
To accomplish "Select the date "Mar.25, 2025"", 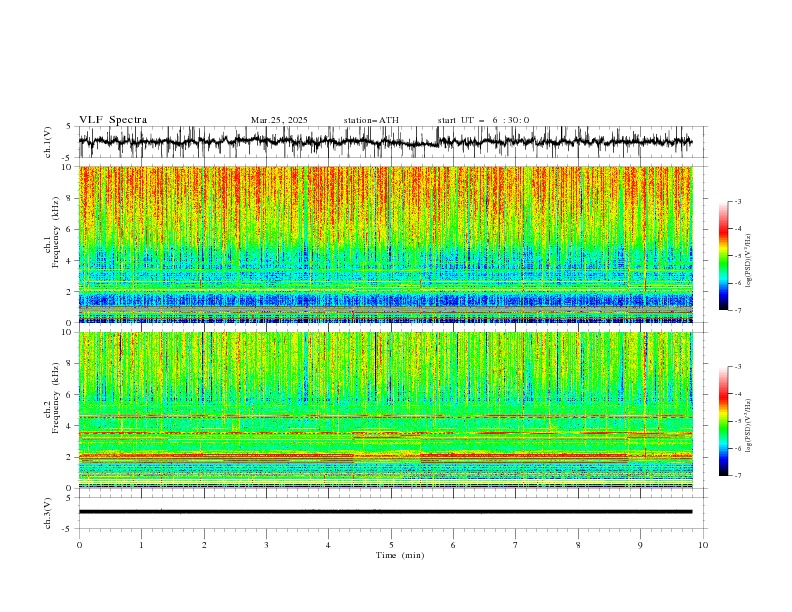I will [x=279, y=120].
